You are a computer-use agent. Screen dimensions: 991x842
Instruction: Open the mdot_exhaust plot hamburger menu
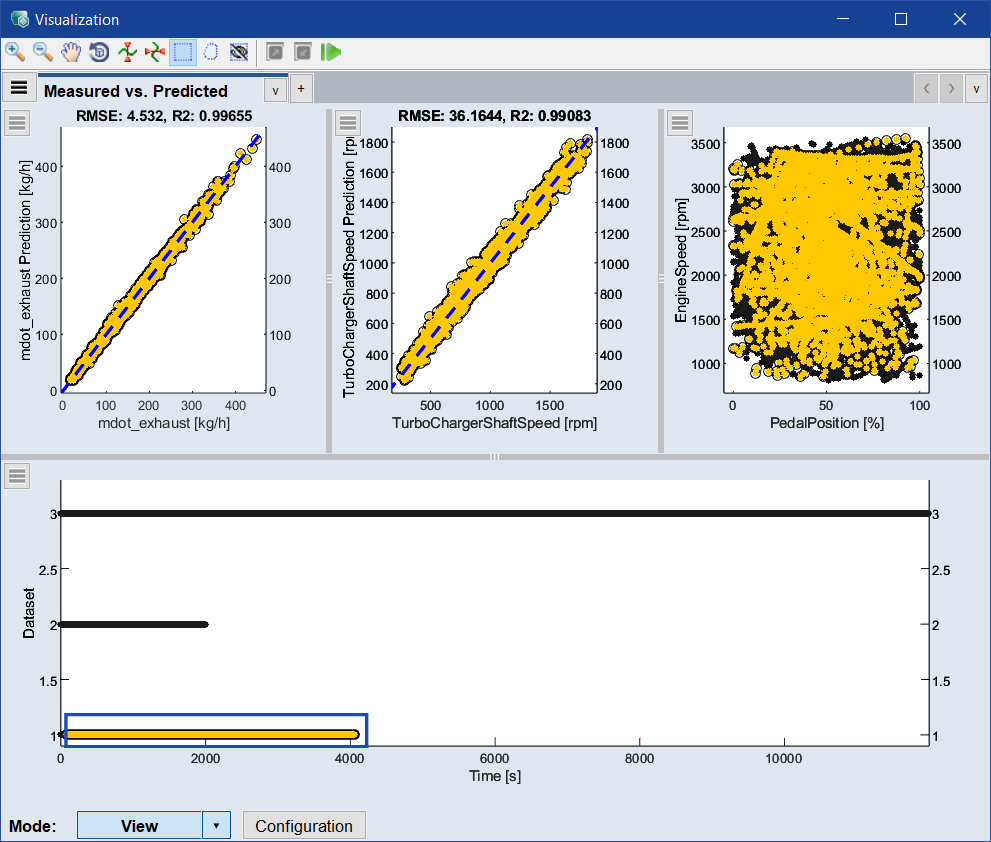pyautogui.click(x=18, y=123)
